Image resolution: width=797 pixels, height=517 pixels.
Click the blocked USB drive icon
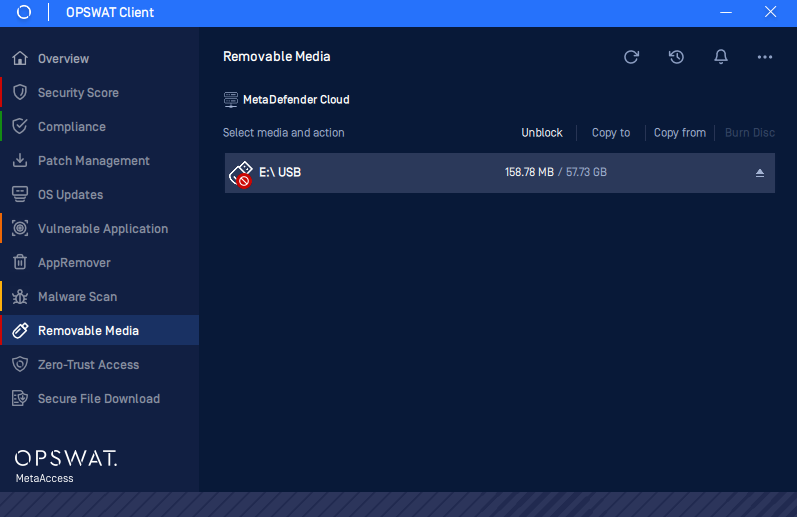(x=241, y=174)
